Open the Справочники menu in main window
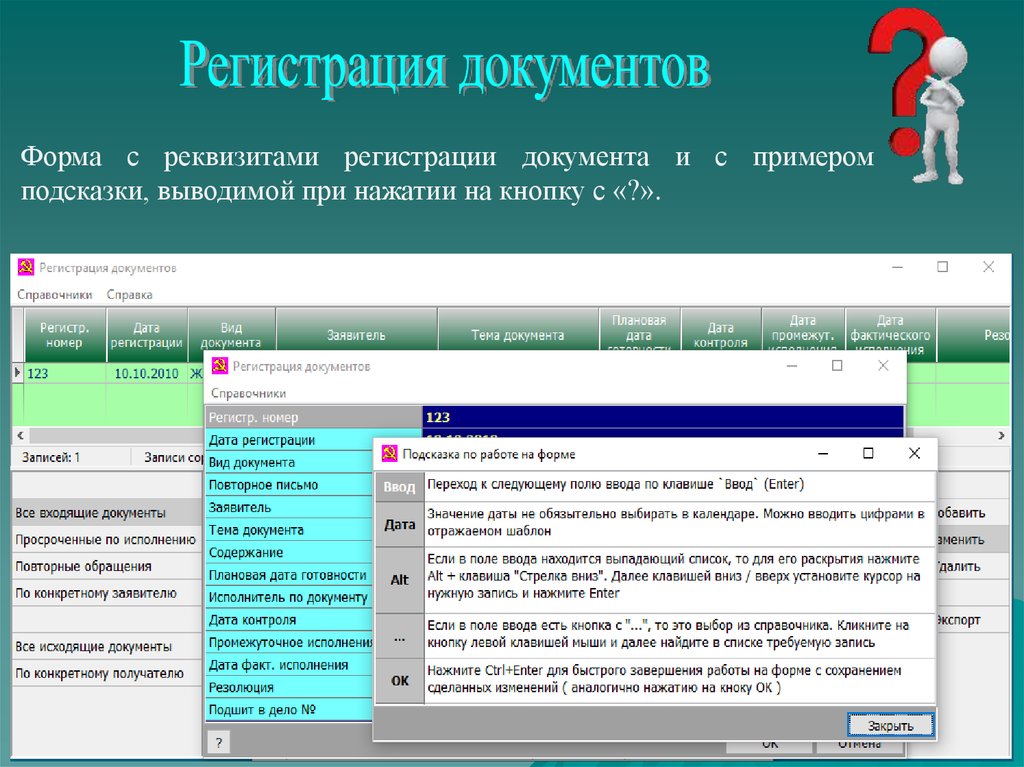 point(54,295)
